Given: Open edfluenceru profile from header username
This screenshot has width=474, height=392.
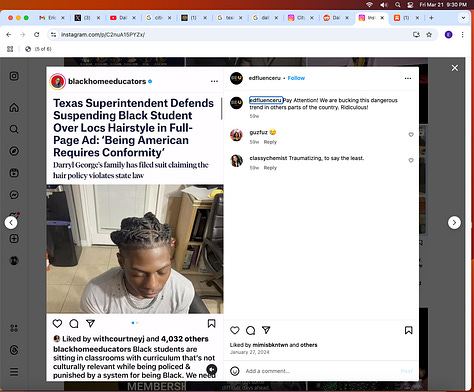Looking at the screenshot, I should [265, 78].
